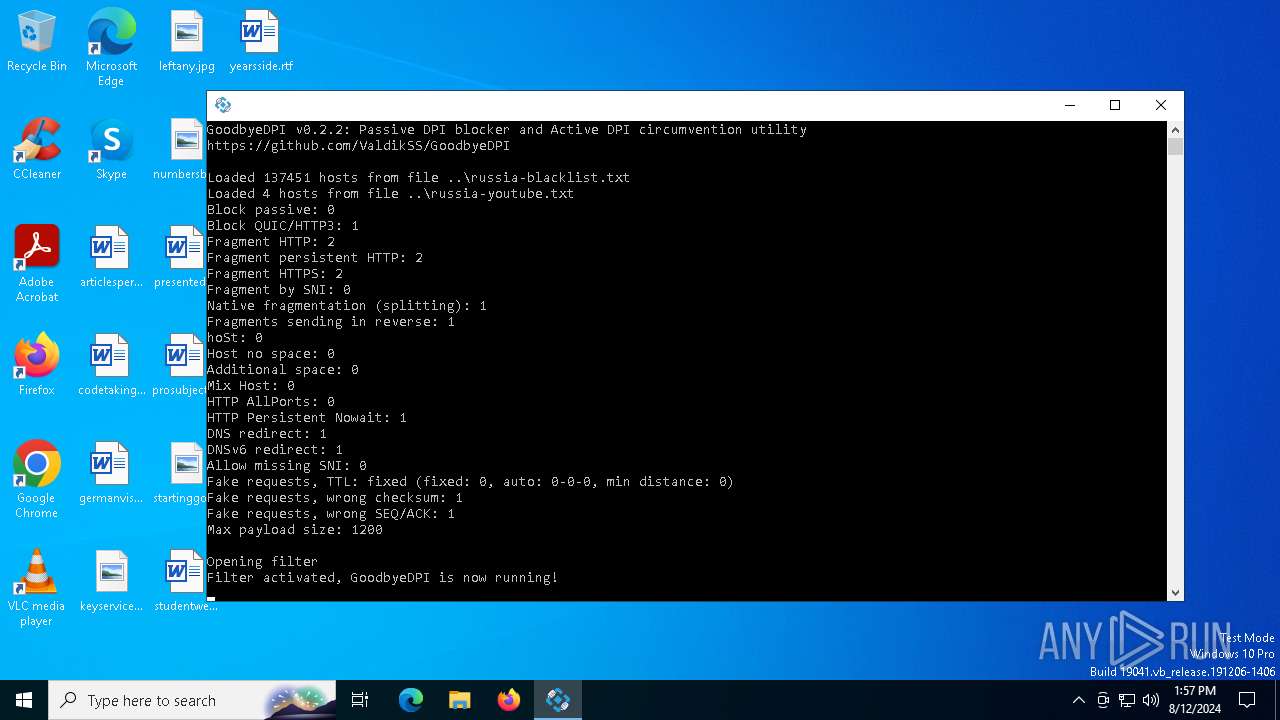Maximize the GoodbyeDPI console window
This screenshot has width=1280, height=720.
tap(1115, 105)
